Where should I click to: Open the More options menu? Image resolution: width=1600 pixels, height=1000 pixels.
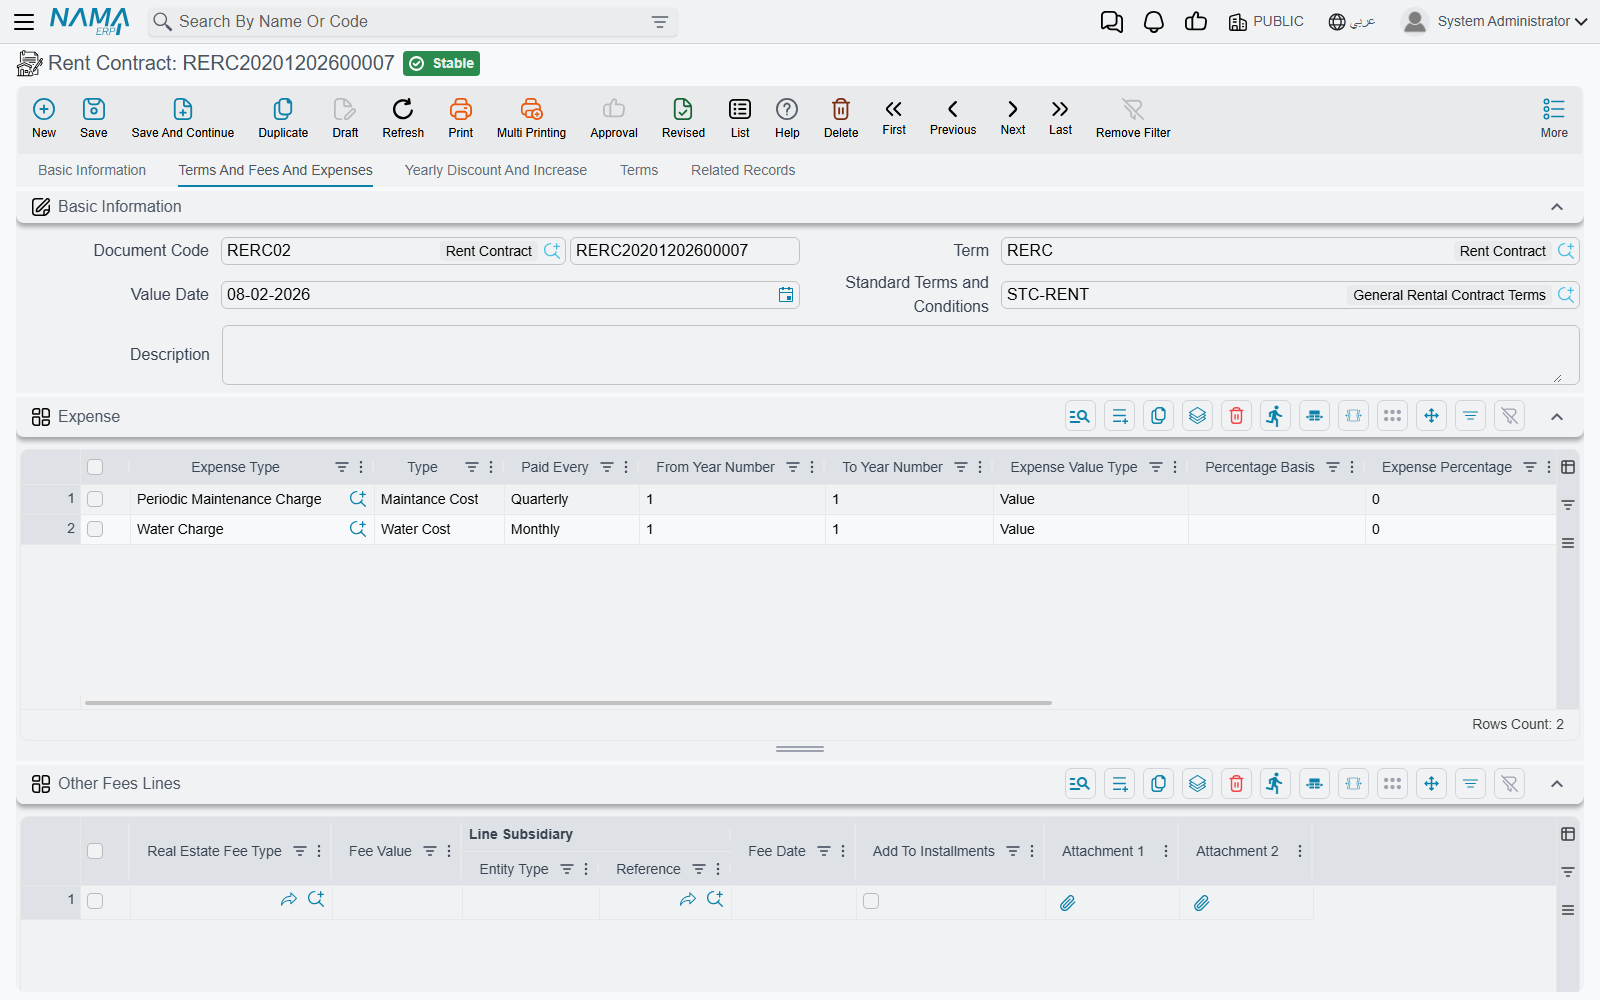click(1554, 118)
